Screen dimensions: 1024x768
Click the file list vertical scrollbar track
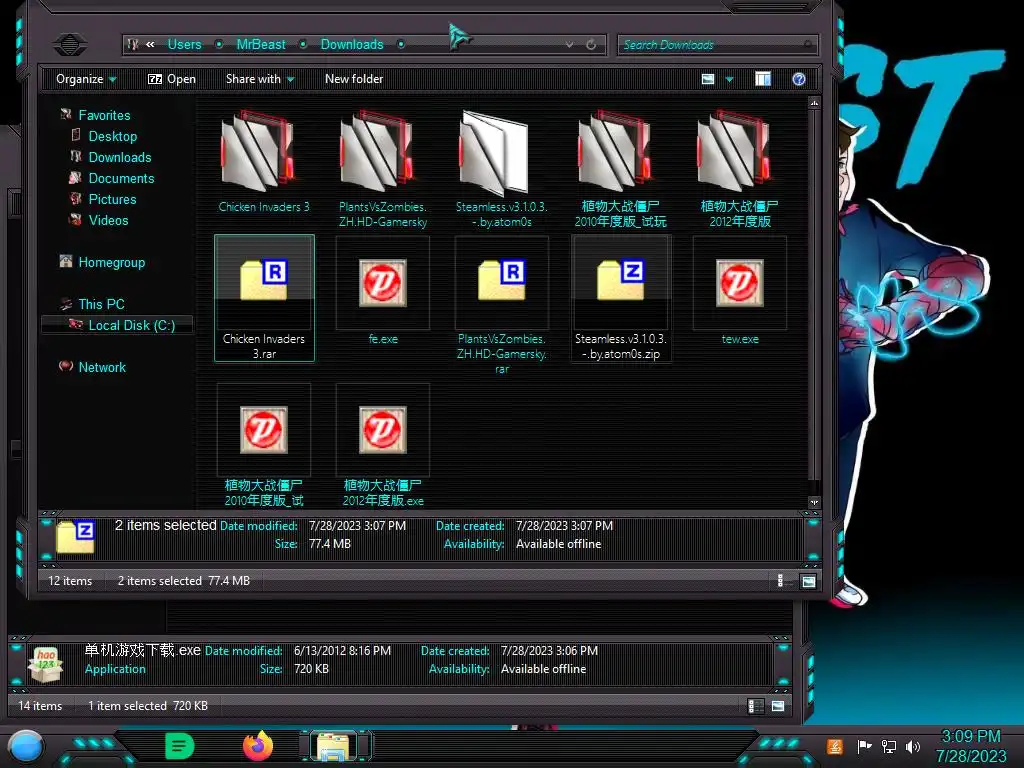point(814,303)
